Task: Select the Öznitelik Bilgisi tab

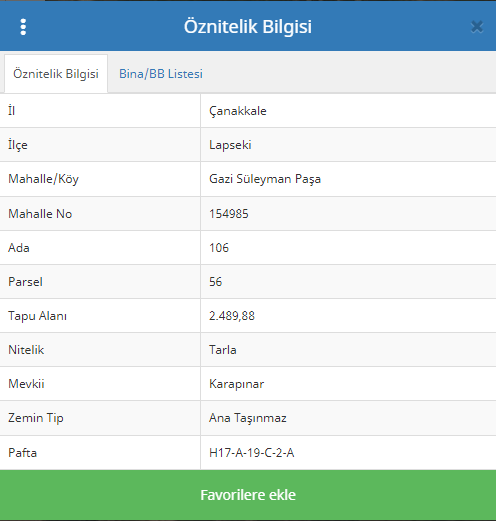Action: 56,74
